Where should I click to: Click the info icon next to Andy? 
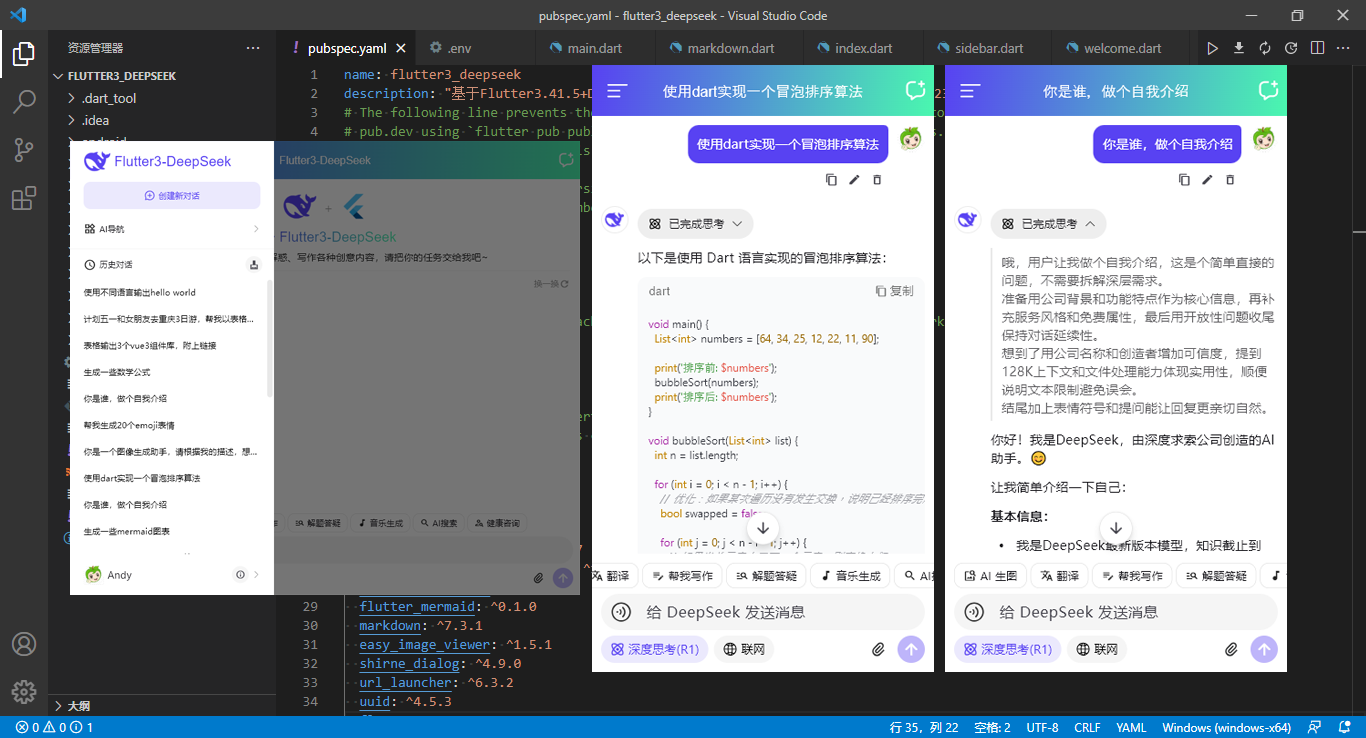click(x=240, y=575)
